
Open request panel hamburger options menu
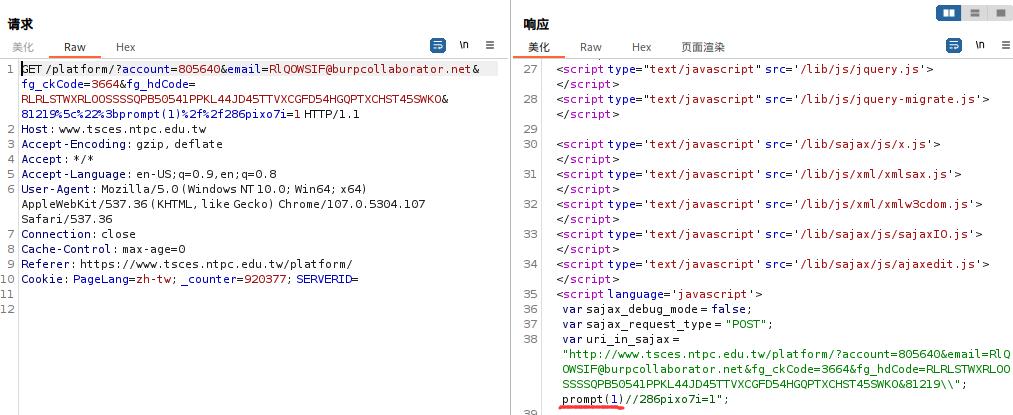(x=490, y=45)
